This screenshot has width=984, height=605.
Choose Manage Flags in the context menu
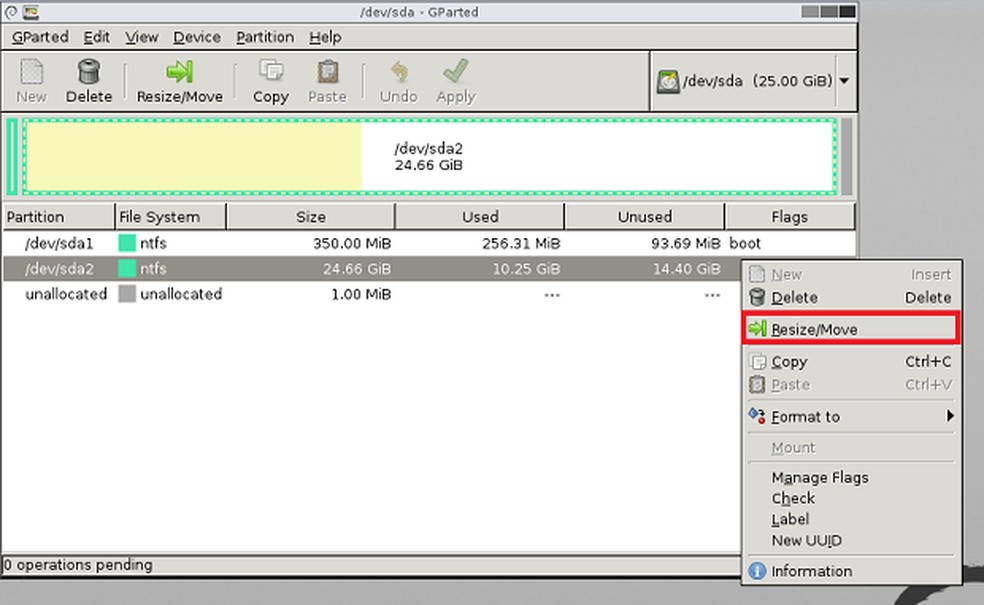pyautogui.click(x=850, y=478)
